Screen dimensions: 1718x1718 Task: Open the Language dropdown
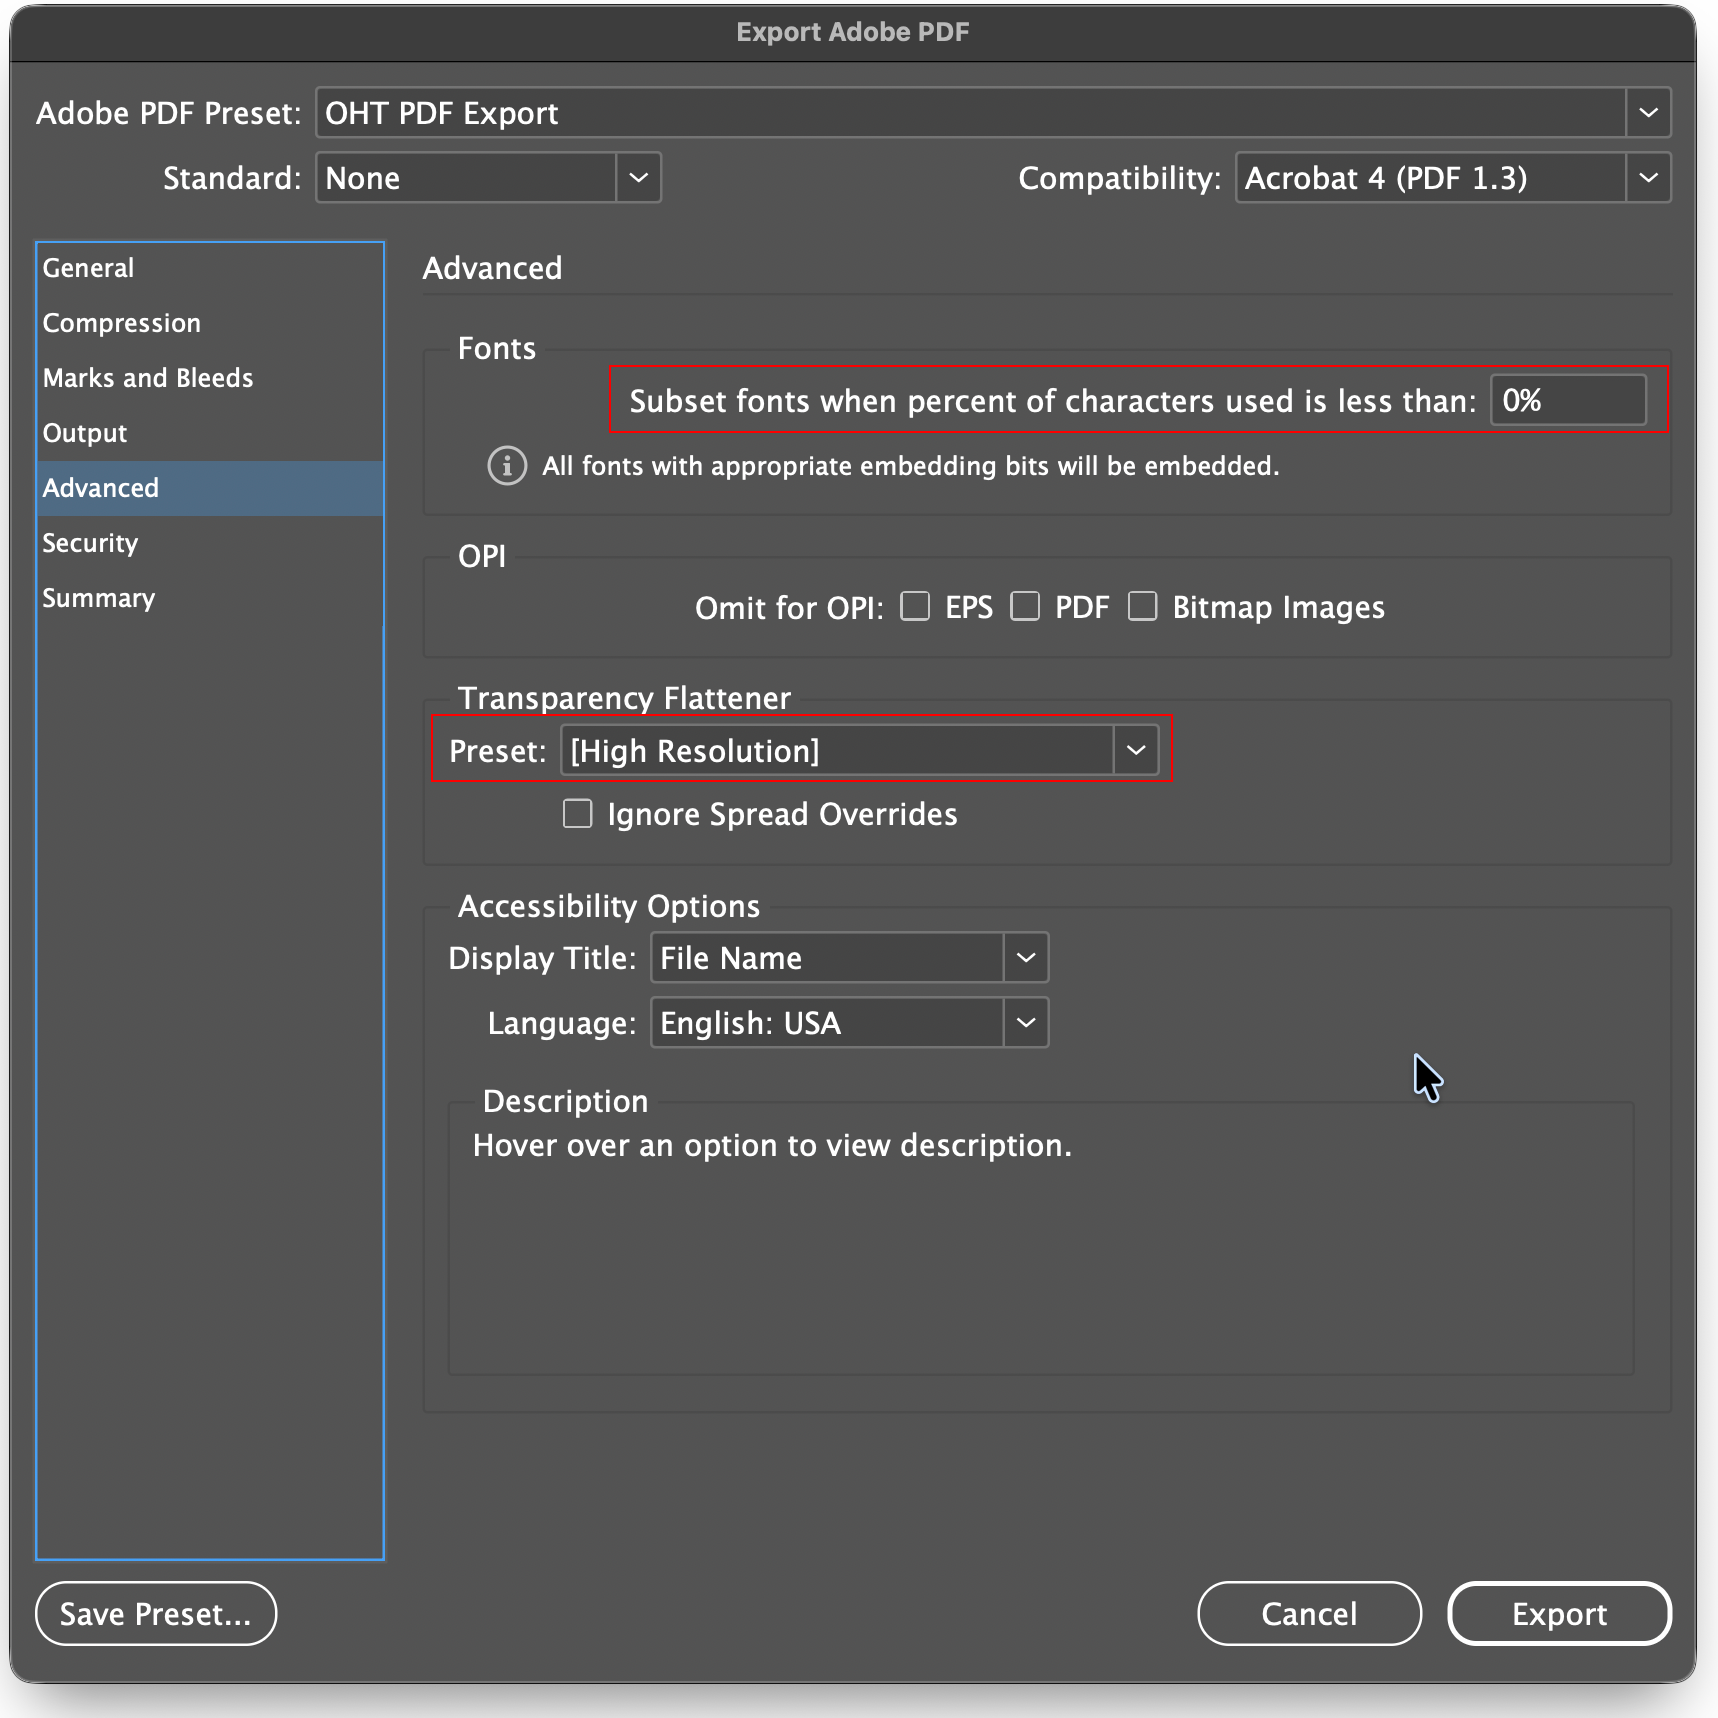tap(1026, 1023)
